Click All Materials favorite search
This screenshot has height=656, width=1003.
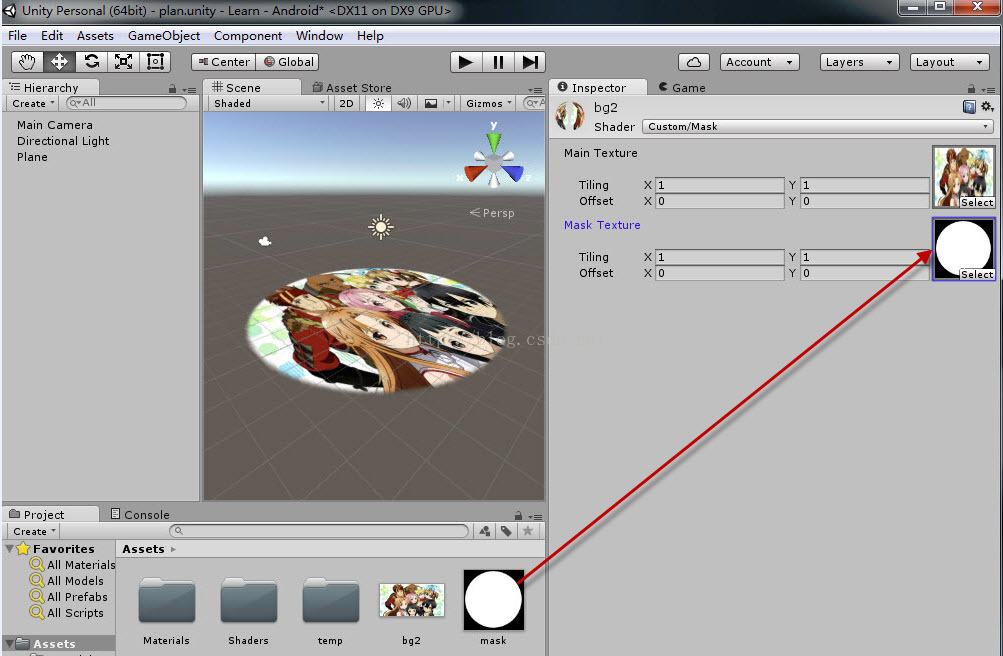pyautogui.click(x=73, y=565)
